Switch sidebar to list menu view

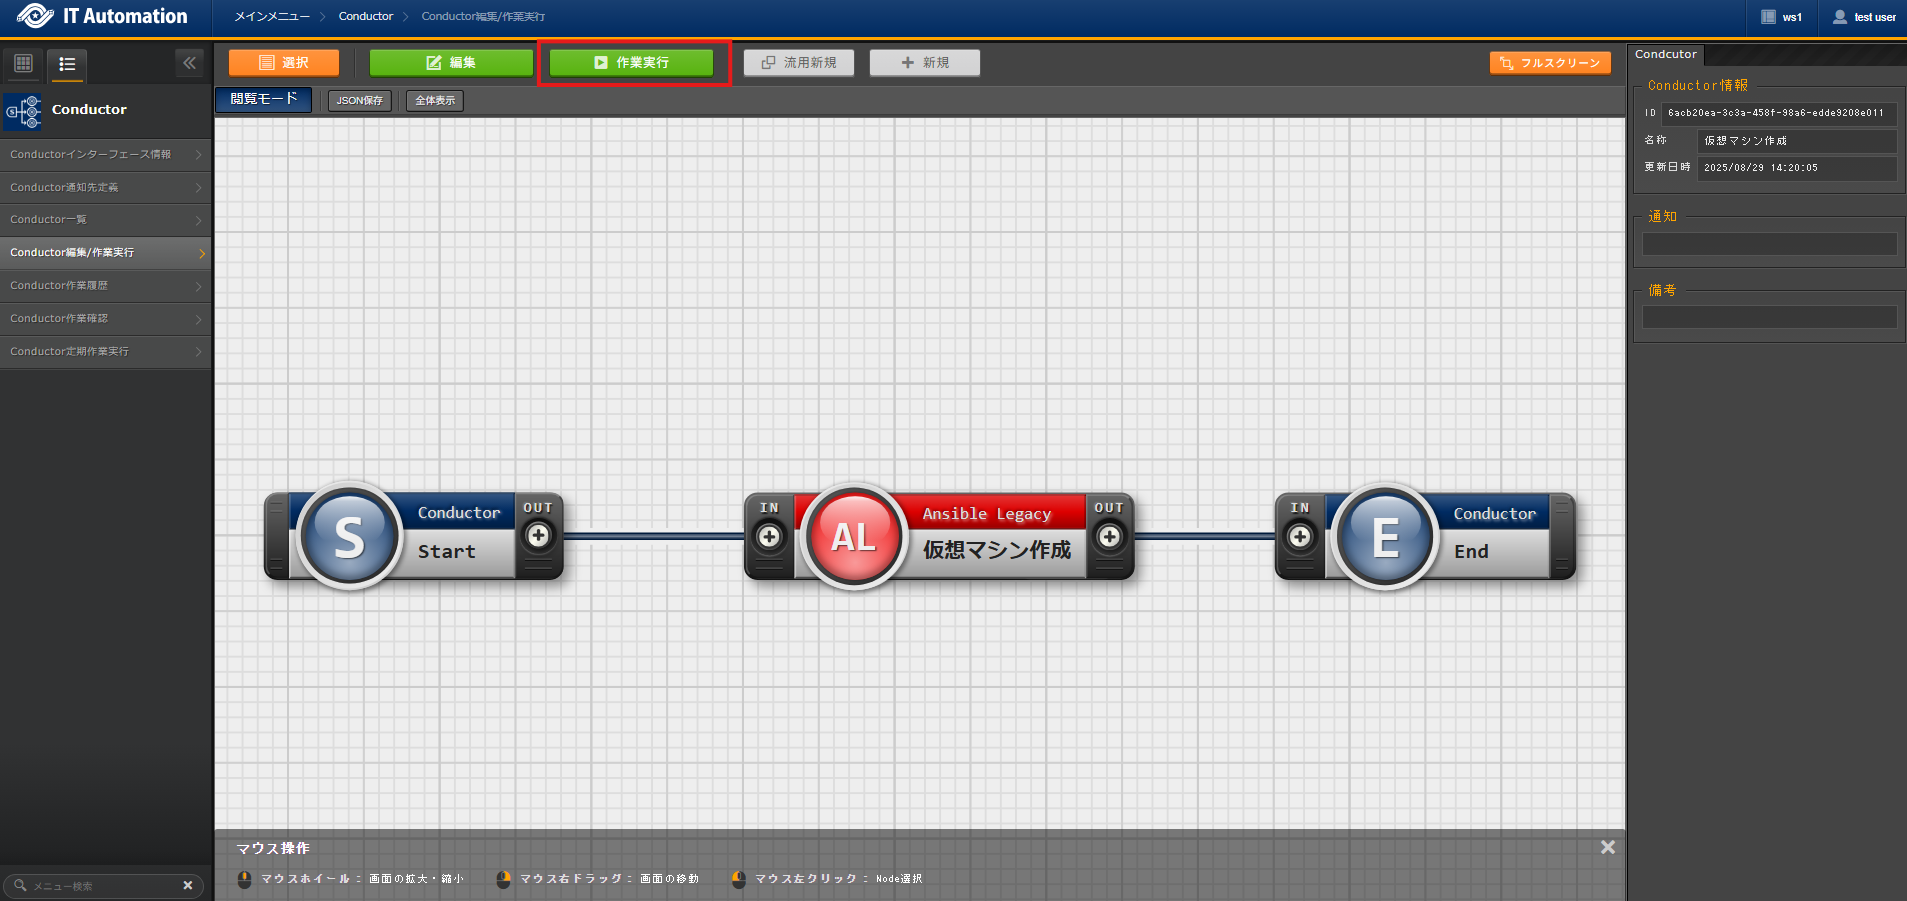(67, 64)
